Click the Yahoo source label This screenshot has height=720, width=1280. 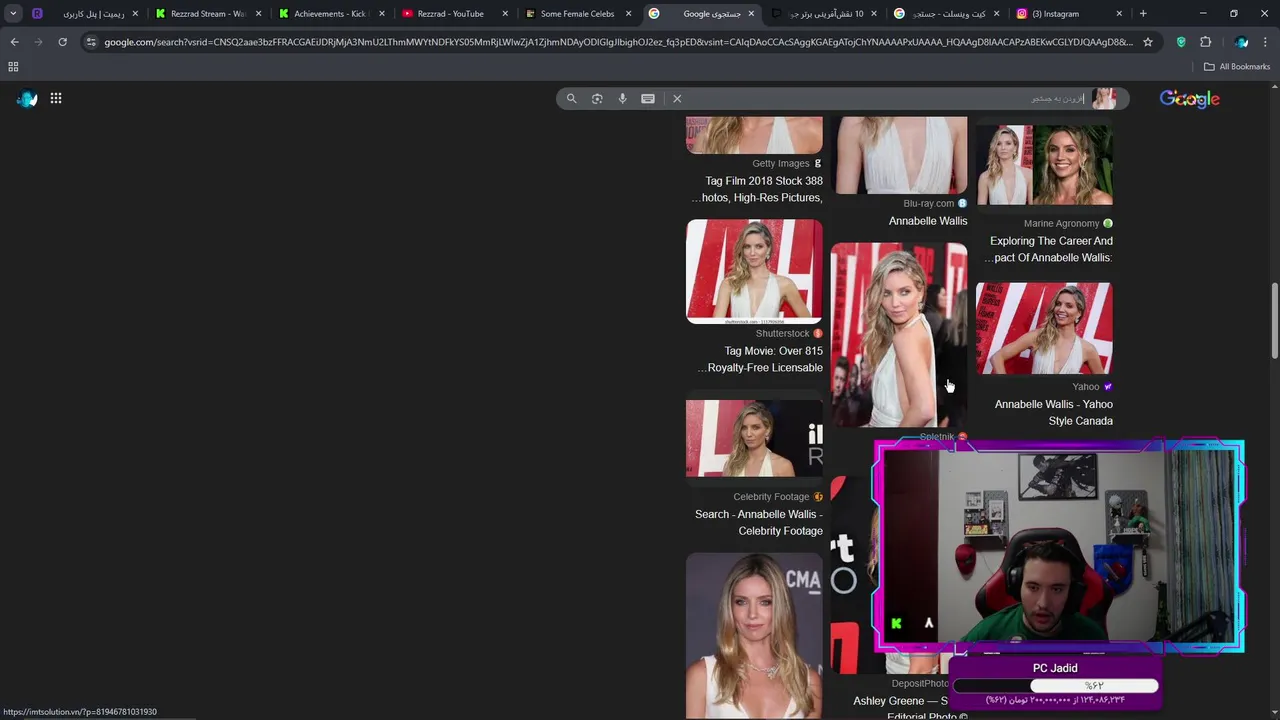(x=1086, y=386)
